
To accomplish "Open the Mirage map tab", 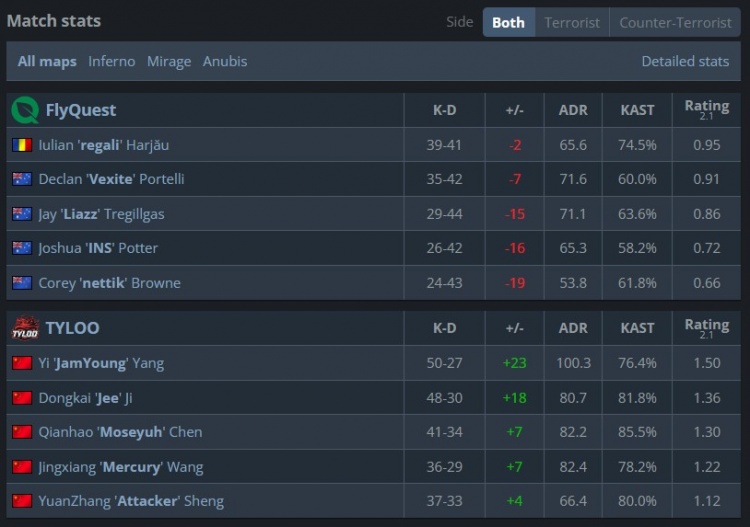I will point(169,61).
